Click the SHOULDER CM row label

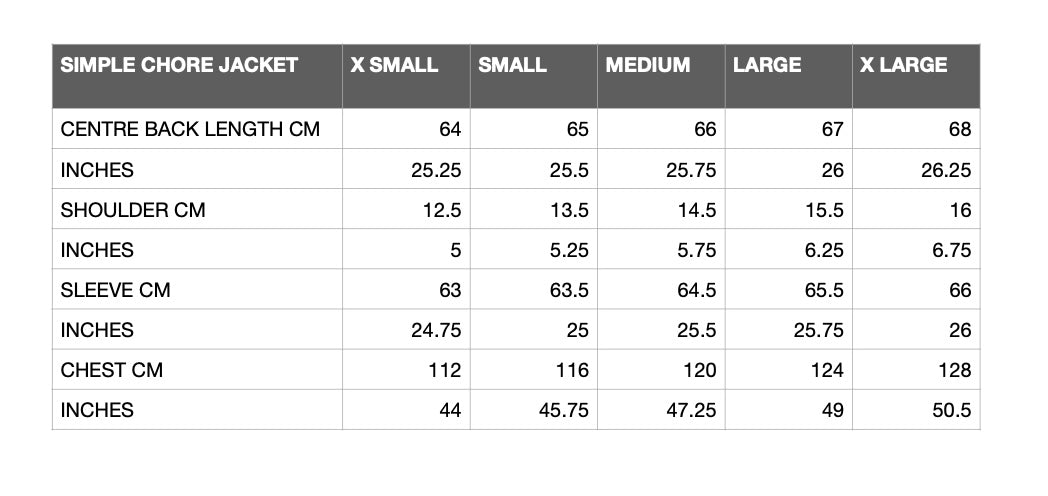click(197, 209)
